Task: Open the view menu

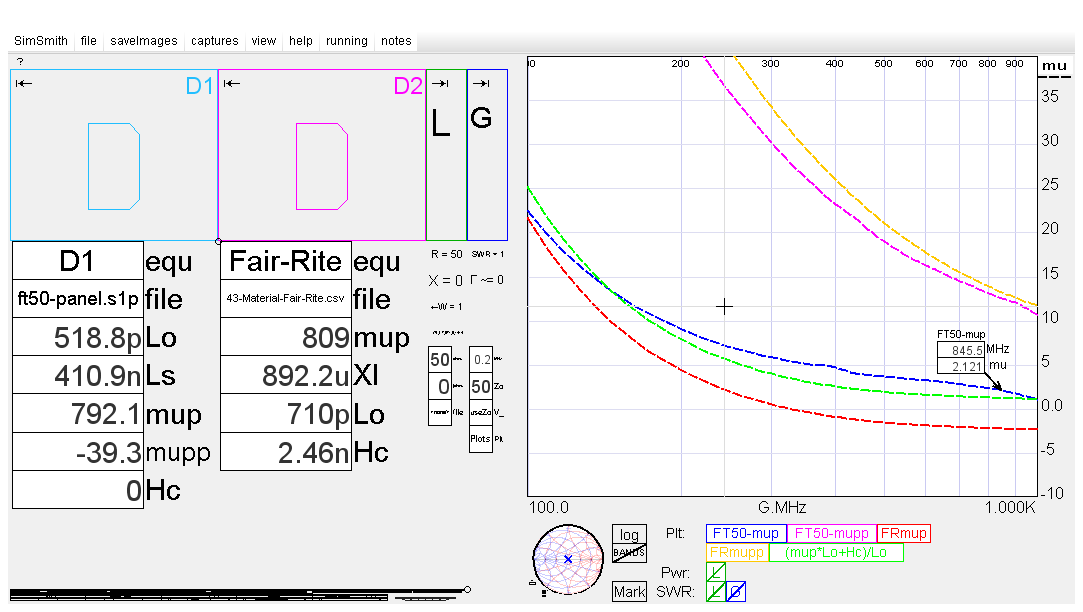Action: tap(264, 41)
